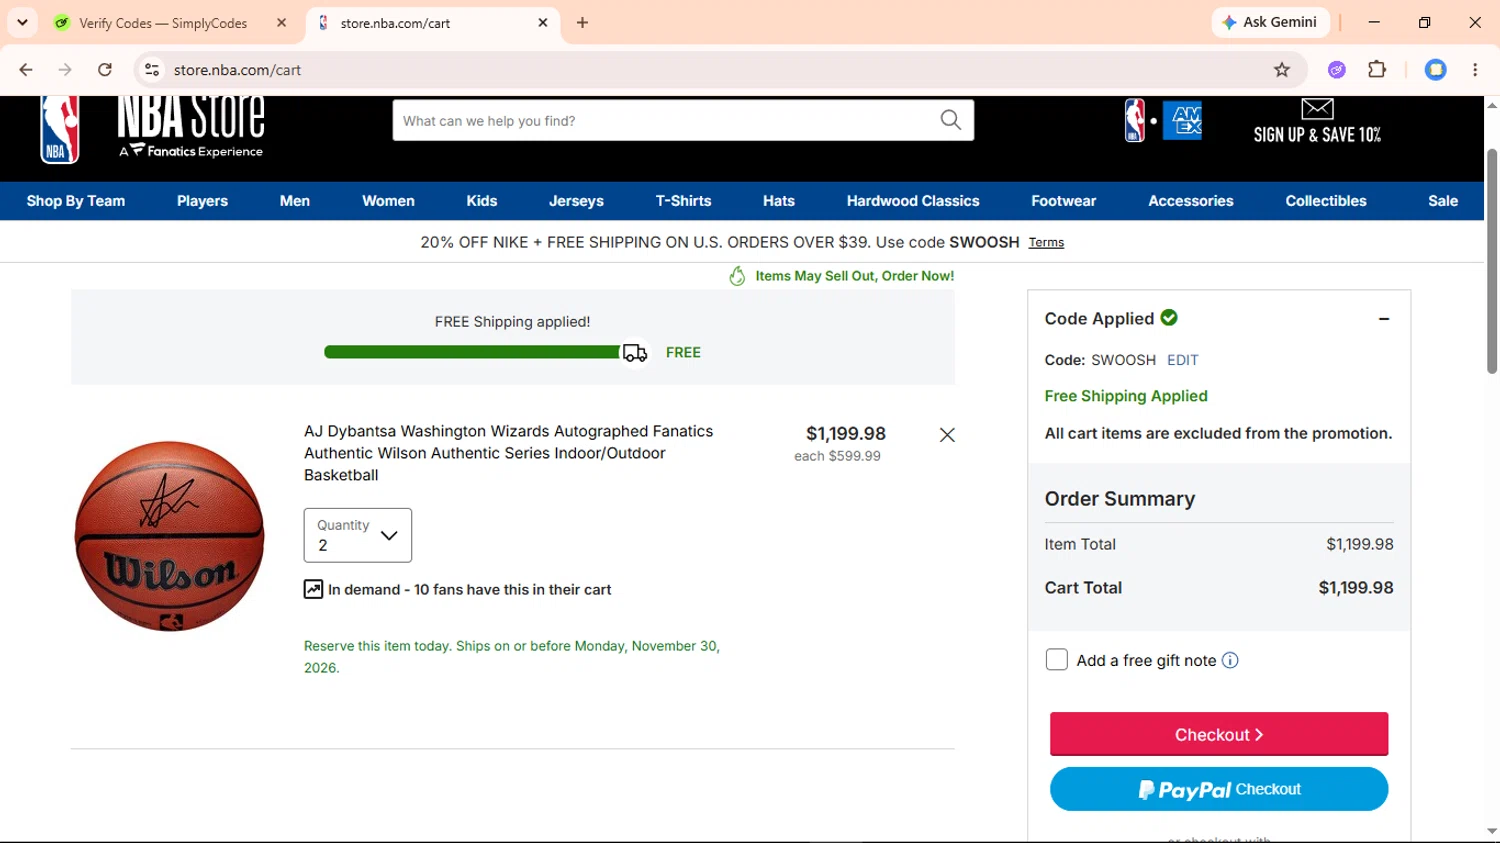Viewport: 1500px width, 843px height.
Task: Open the Sale menu
Action: point(1443,201)
